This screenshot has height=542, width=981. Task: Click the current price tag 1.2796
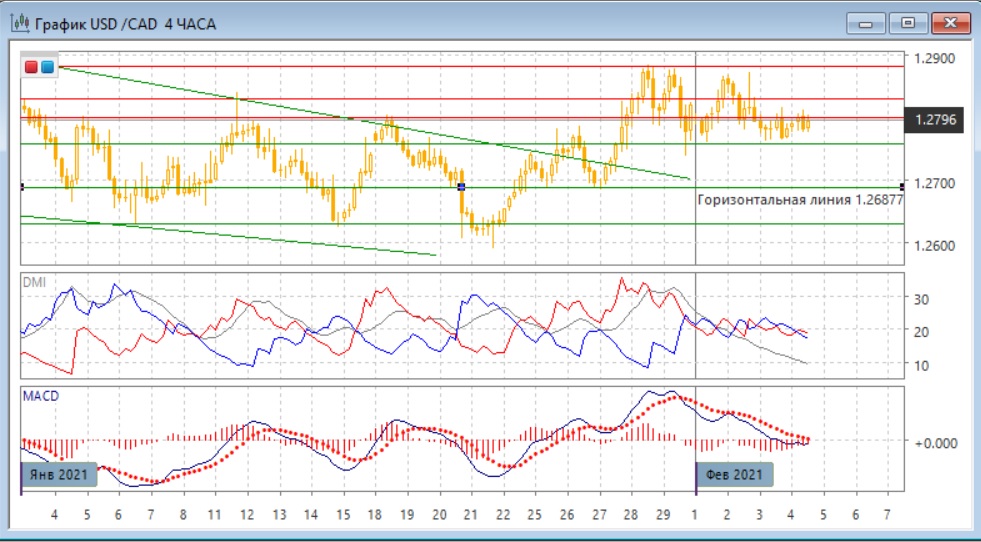(x=936, y=121)
